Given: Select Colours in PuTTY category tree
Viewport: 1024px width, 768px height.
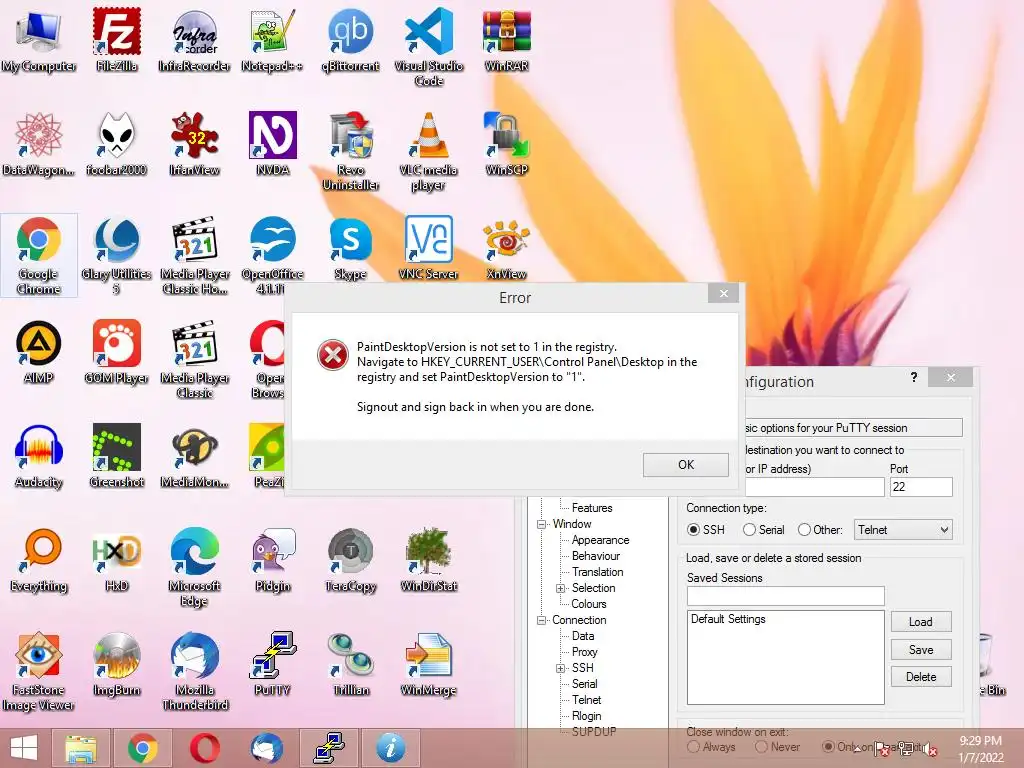Looking at the screenshot, I should coord(588,604).
